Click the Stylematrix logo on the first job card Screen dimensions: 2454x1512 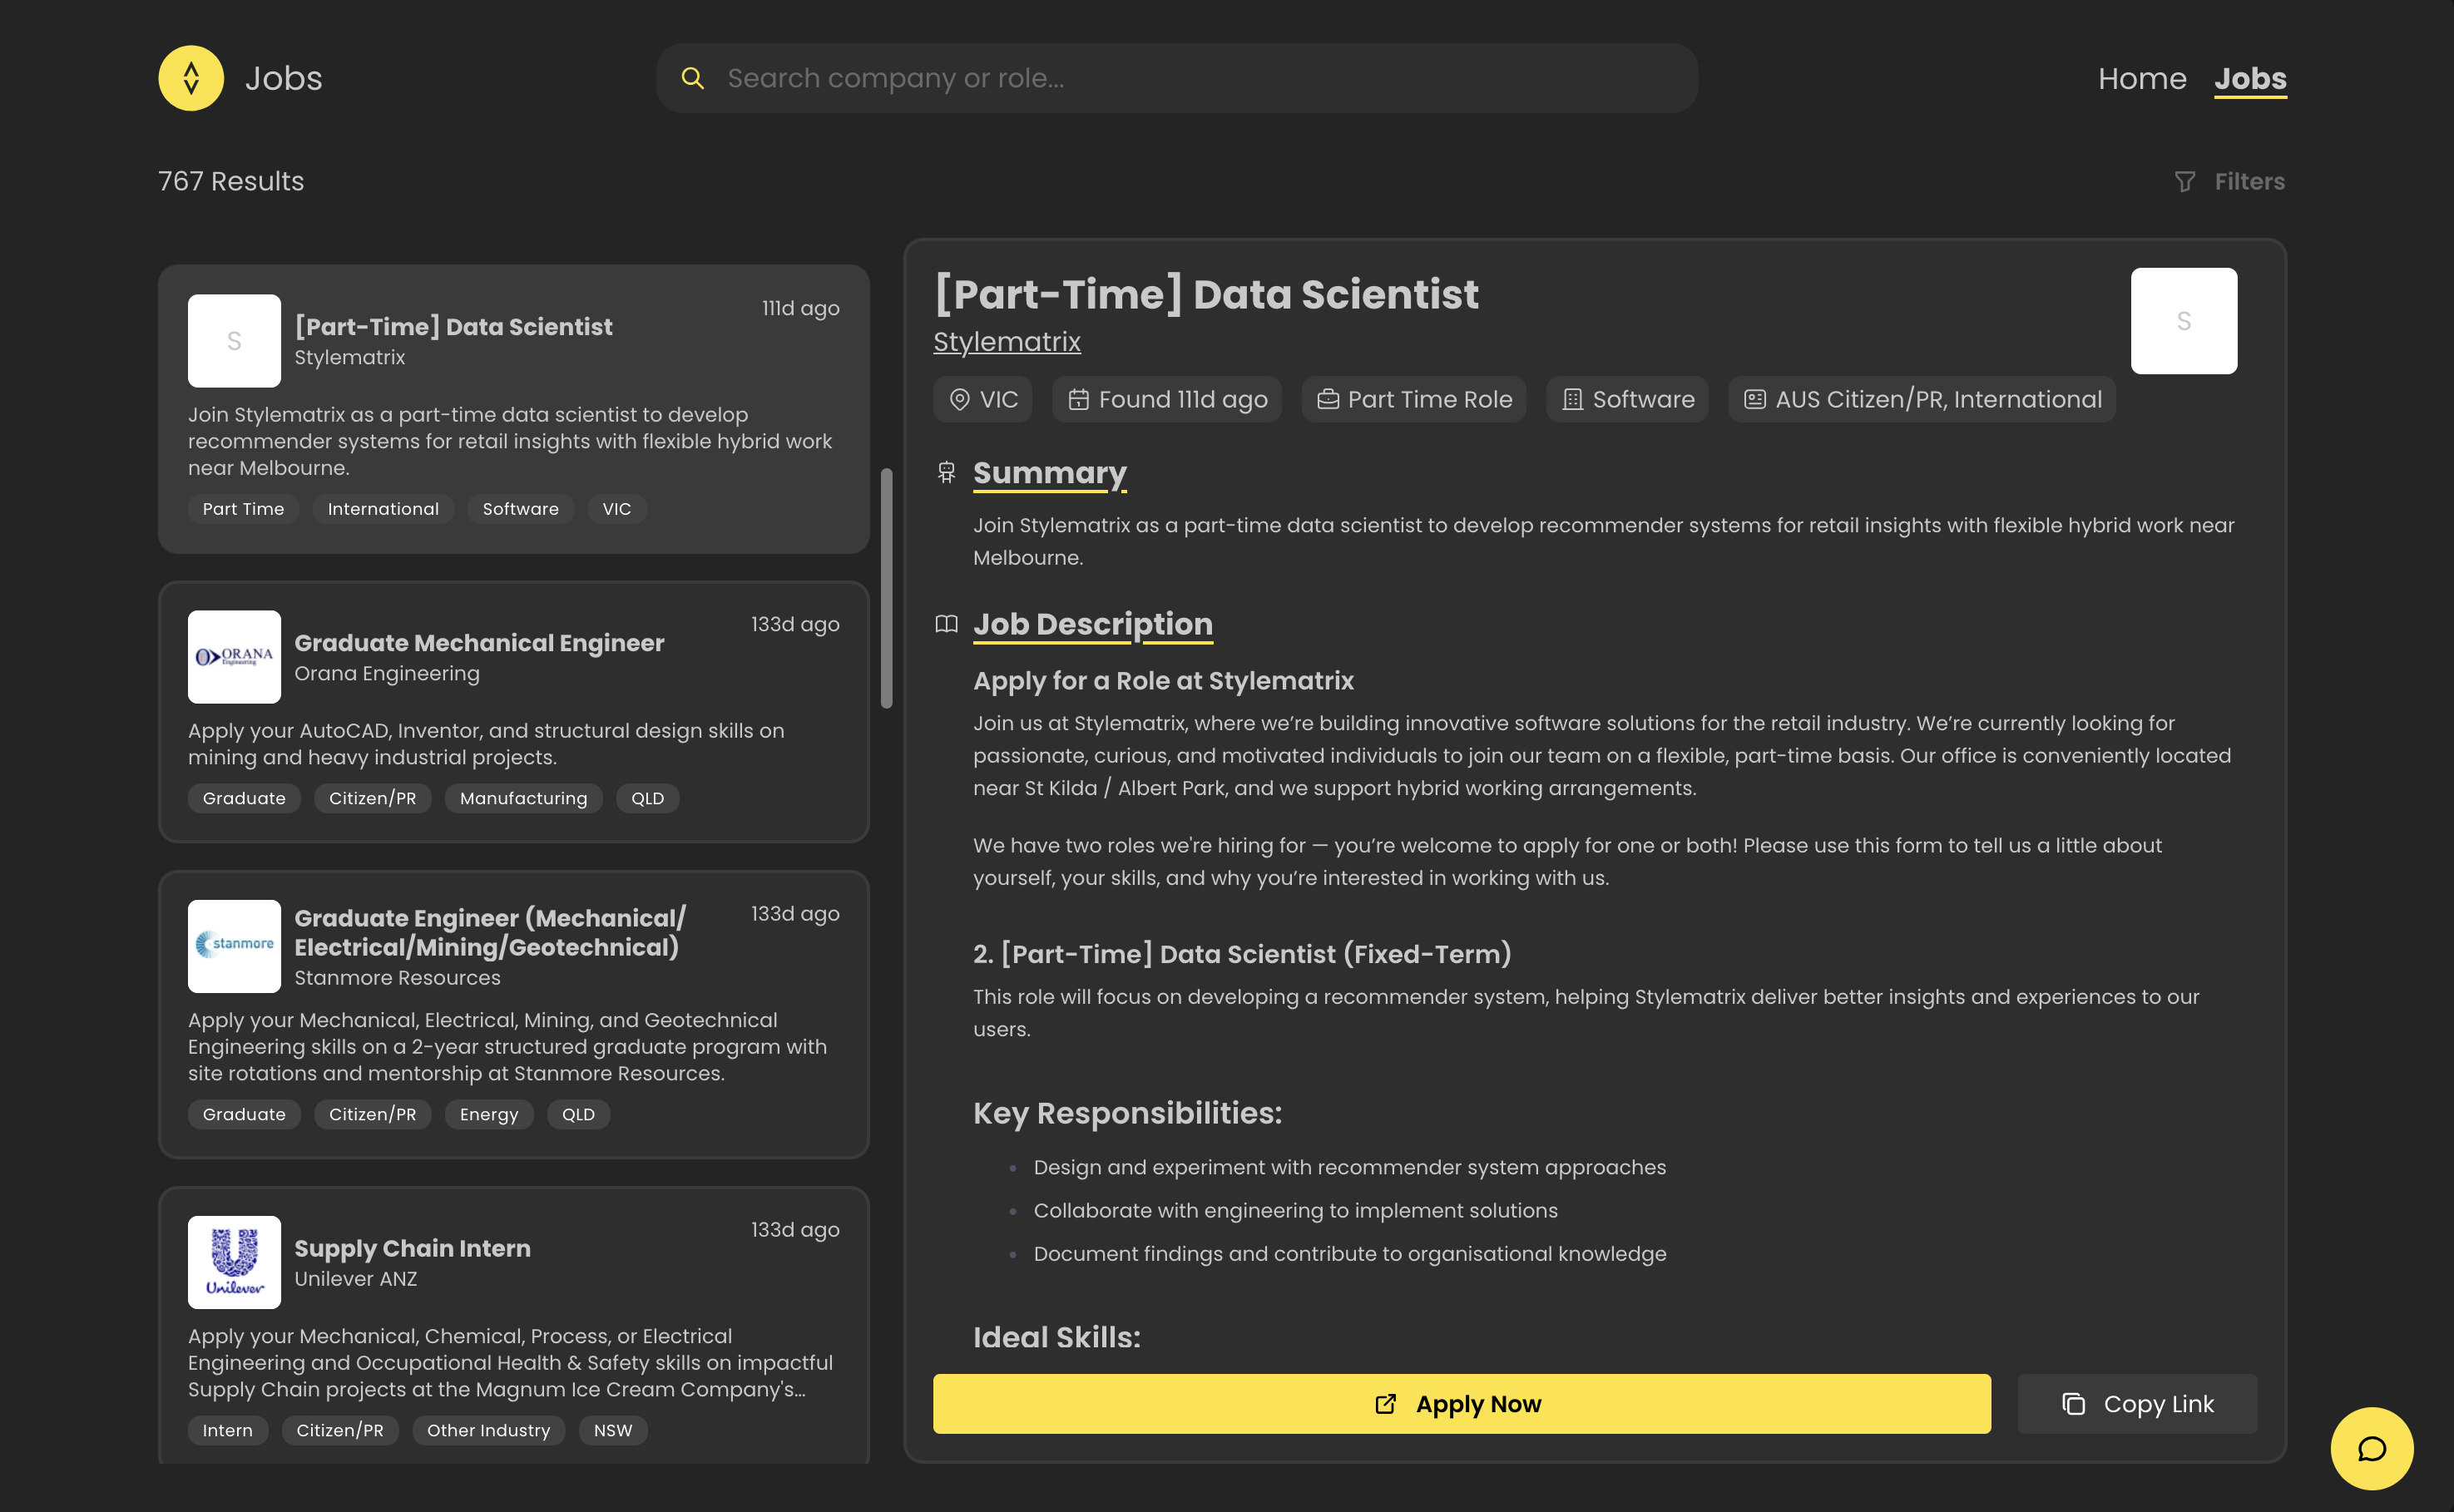(234, 341)
